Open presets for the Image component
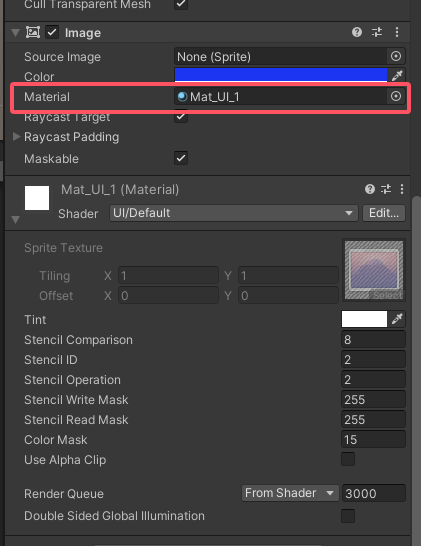The width and height of the screenshot is (421, 546). point(377,32)
